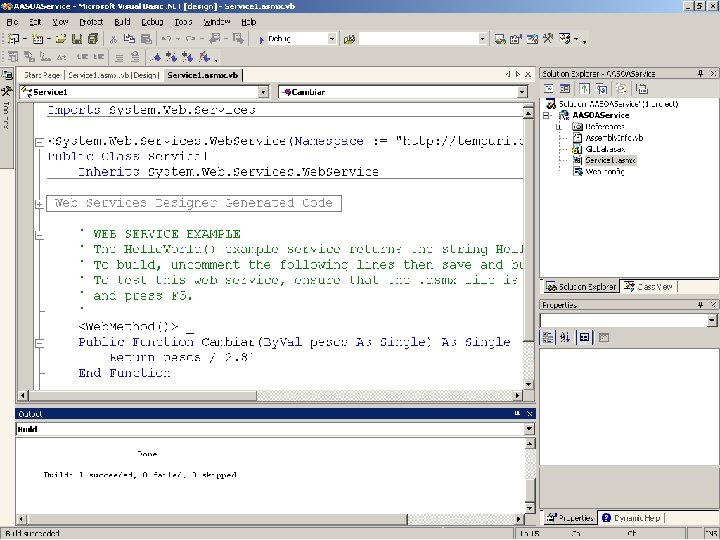Click the Redo arrow icon
The image size is (720, 540).
[x=191, y=39]
